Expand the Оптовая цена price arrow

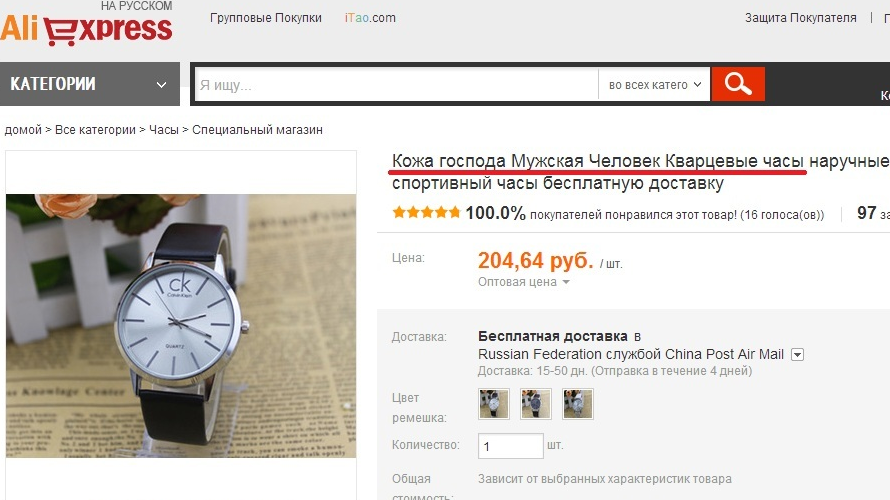(566, 282)
